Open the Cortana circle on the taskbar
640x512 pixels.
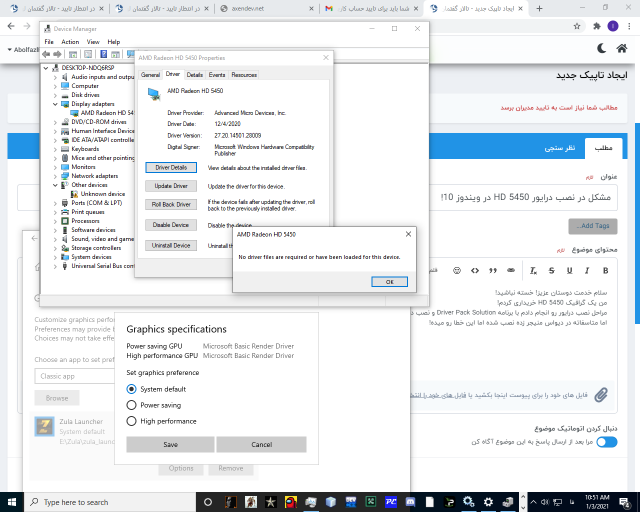[x=208, y=502]
